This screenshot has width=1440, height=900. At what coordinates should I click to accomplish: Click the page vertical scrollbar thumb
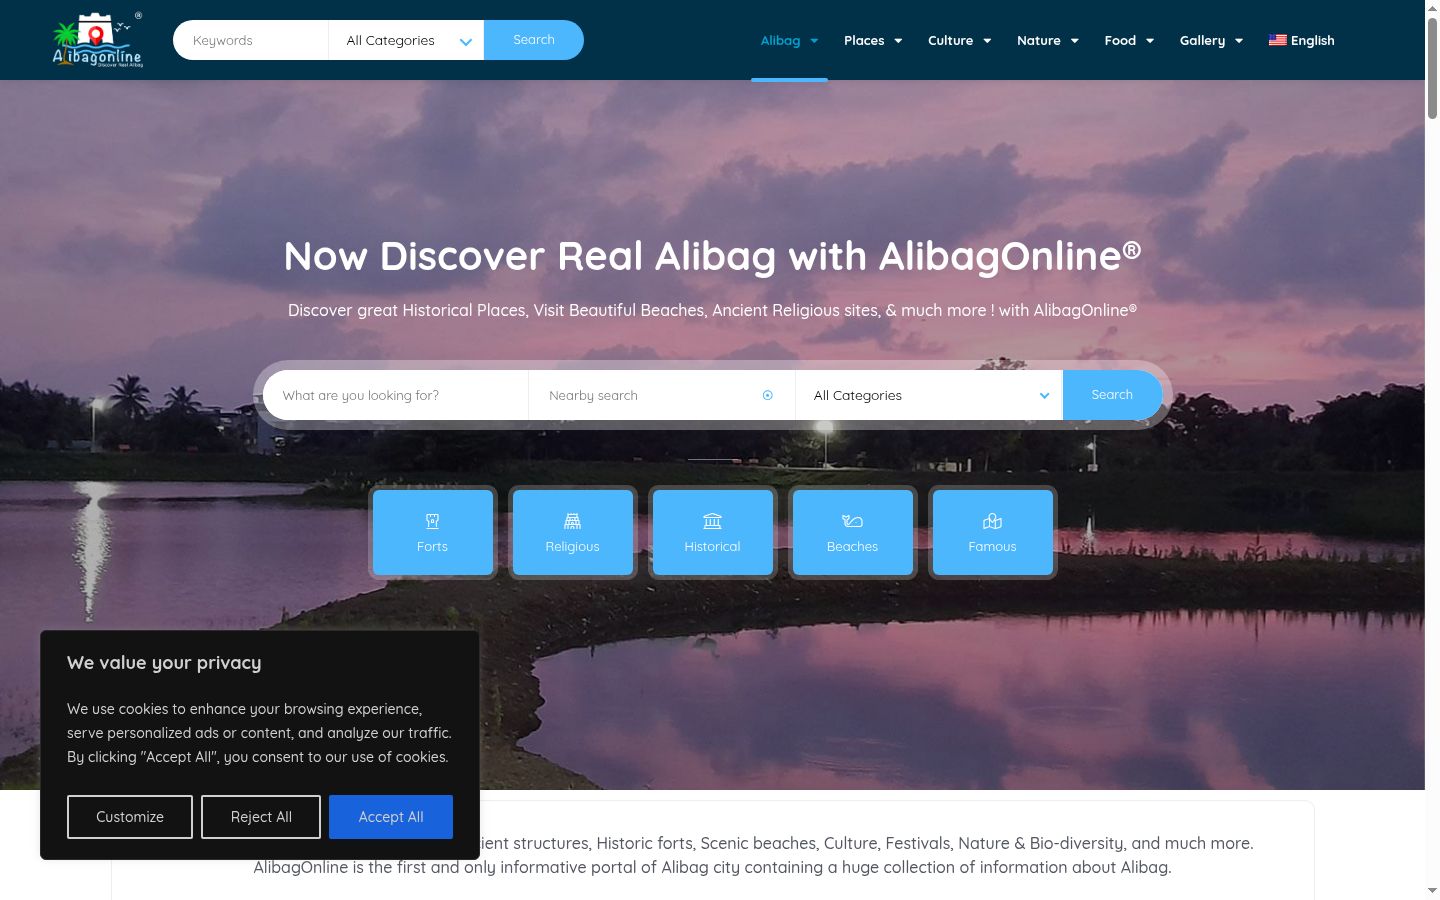[1432, 68]
